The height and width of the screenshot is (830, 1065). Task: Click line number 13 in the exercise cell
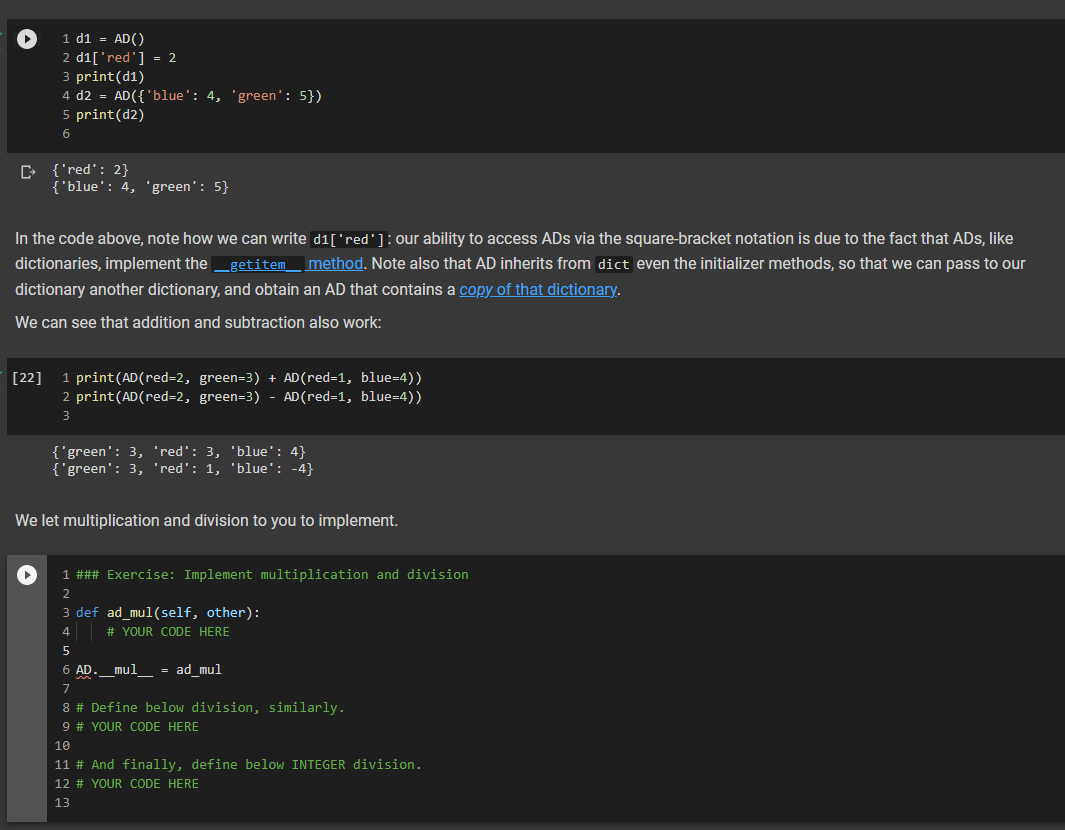[x=62, y=802]
